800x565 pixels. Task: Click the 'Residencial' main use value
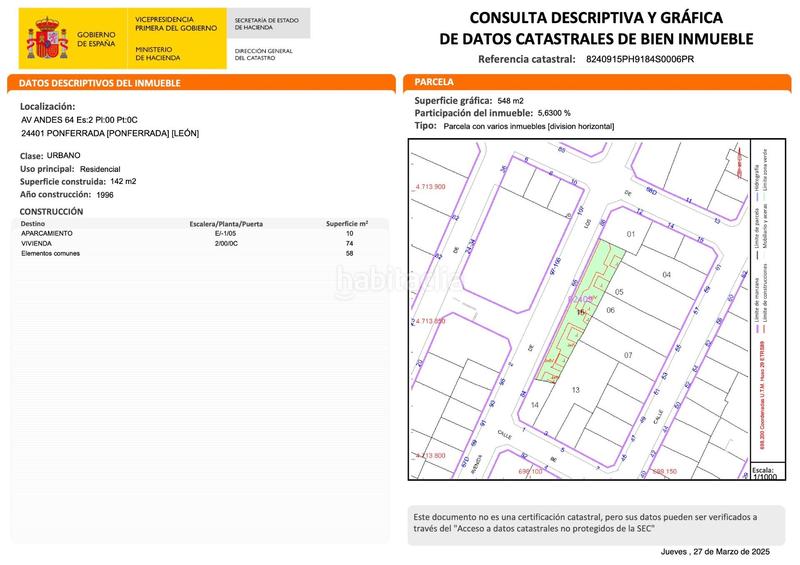pyautogui.click(x=100, y=169)
